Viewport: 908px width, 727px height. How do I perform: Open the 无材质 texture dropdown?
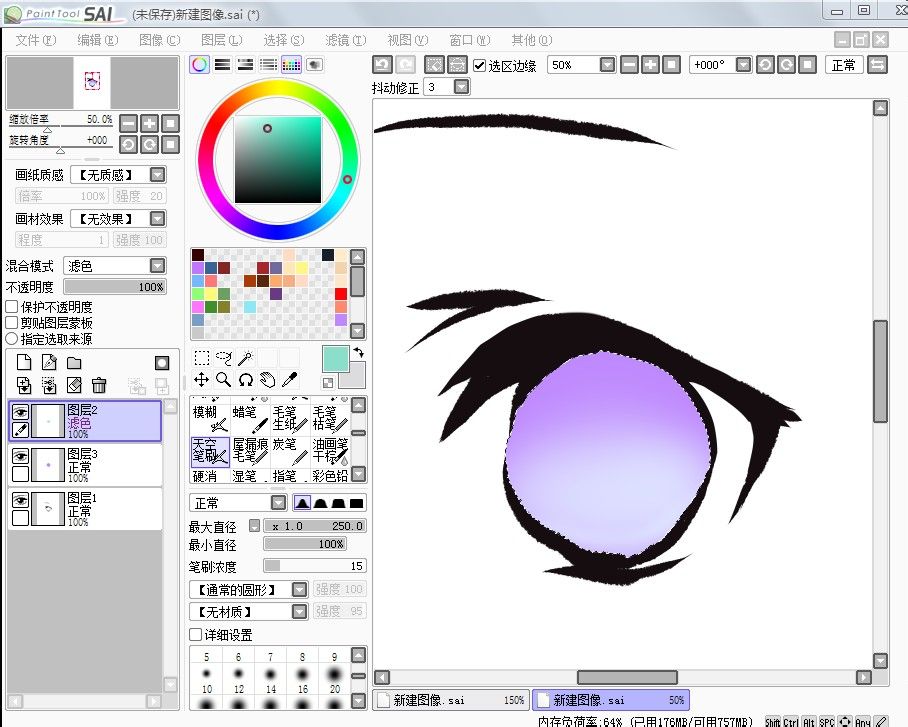(299, 612)
